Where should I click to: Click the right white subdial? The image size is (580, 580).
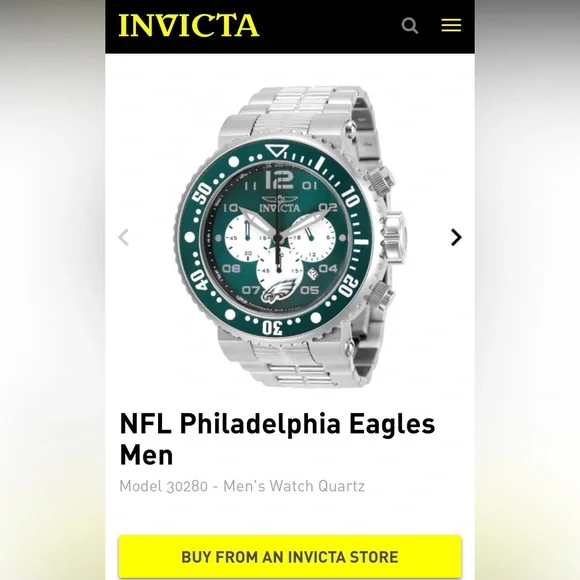click(x=311, y=239)
